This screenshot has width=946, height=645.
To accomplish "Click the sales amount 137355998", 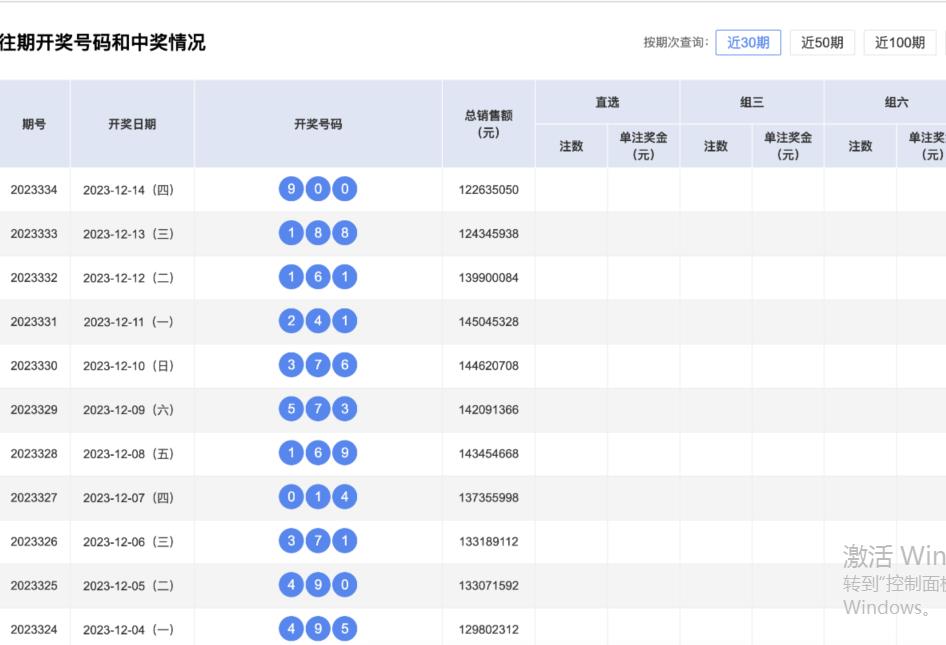I will [x=489, y=498].
